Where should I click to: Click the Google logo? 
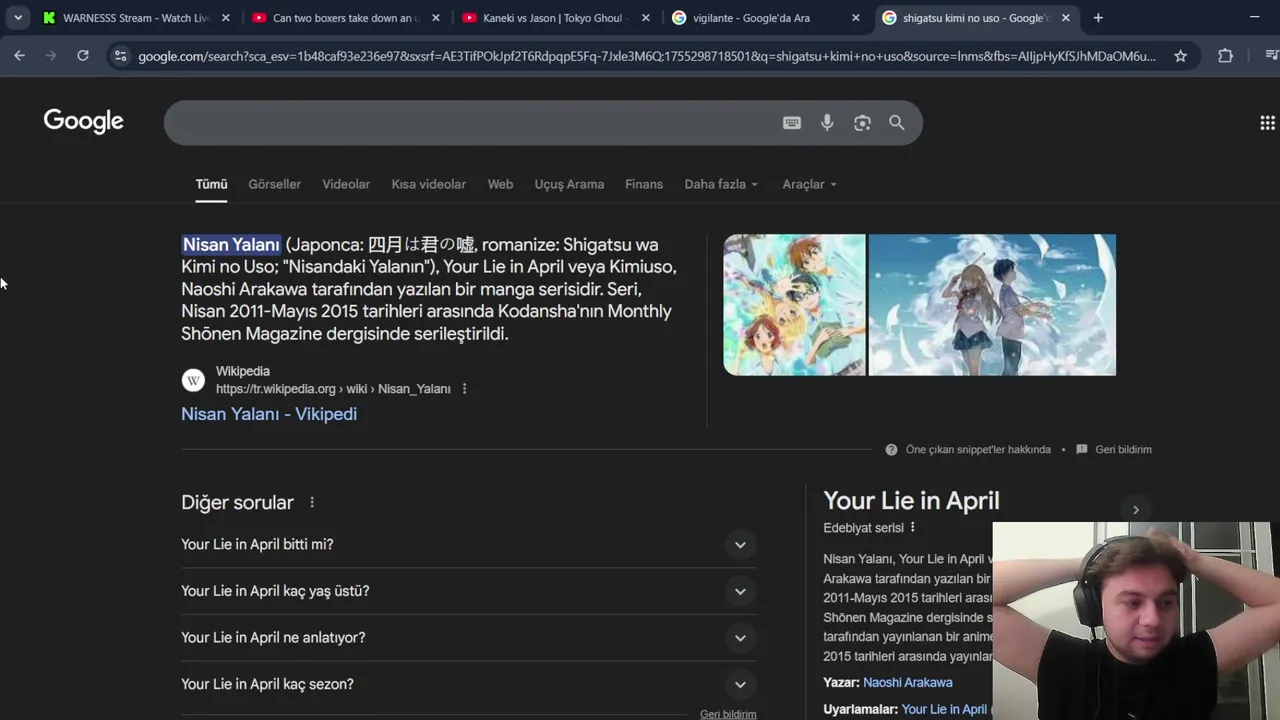pos(83,121)
